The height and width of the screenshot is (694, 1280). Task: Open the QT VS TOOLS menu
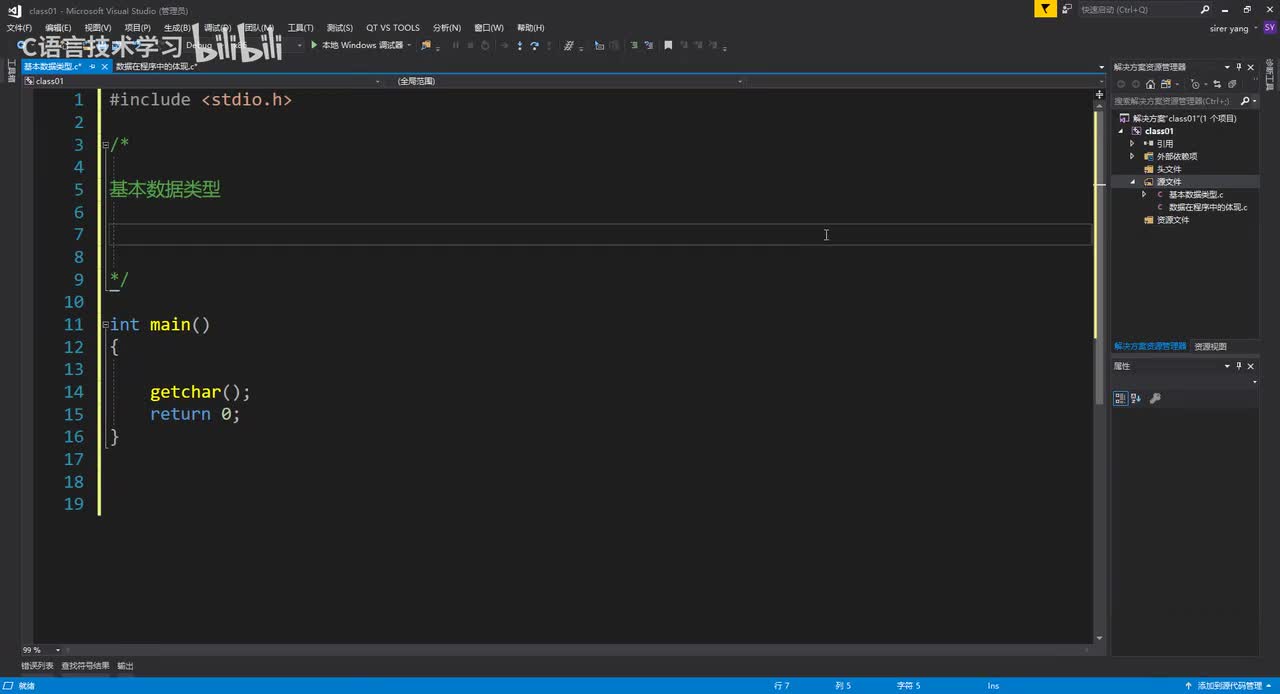(393, 28)
